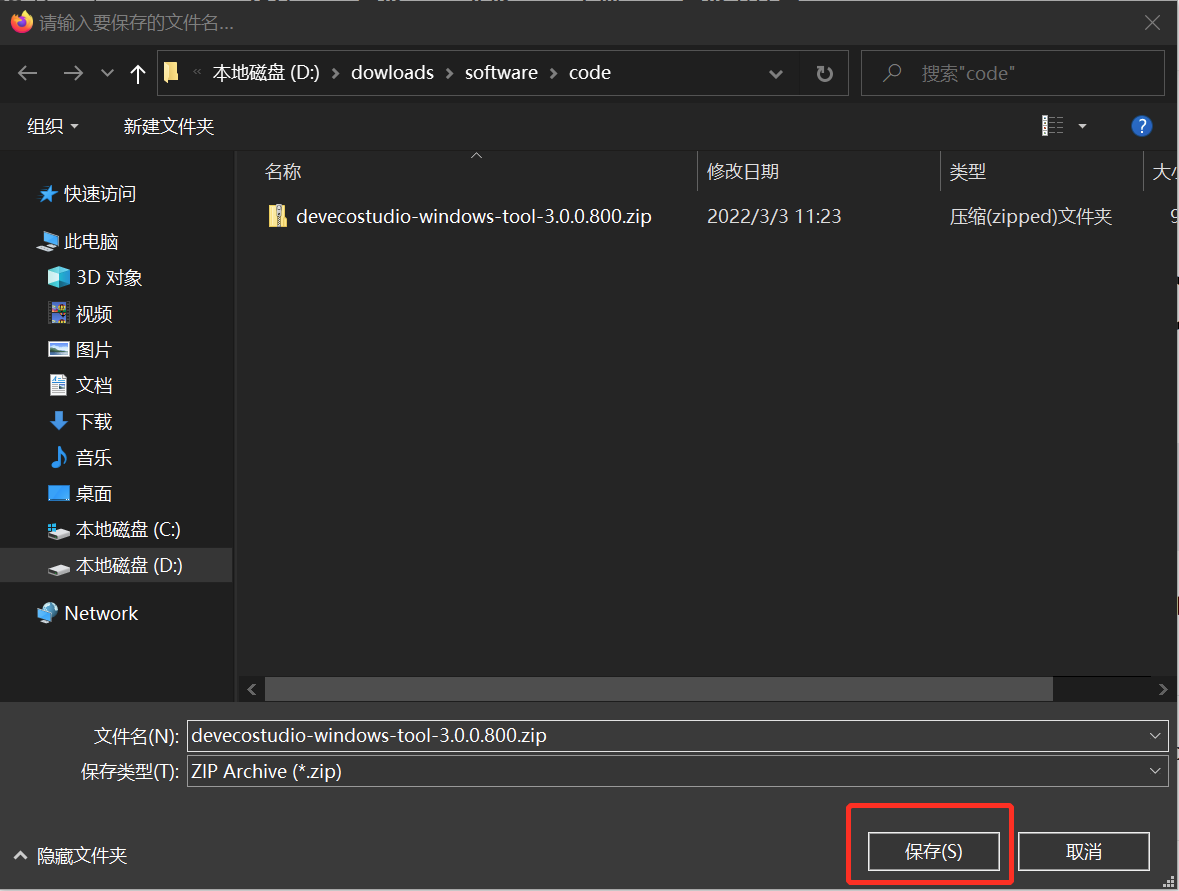The height and width of the screenshot is (891, 1179).
Task: Click the folder icon in address bar
Action: [171, 72]
